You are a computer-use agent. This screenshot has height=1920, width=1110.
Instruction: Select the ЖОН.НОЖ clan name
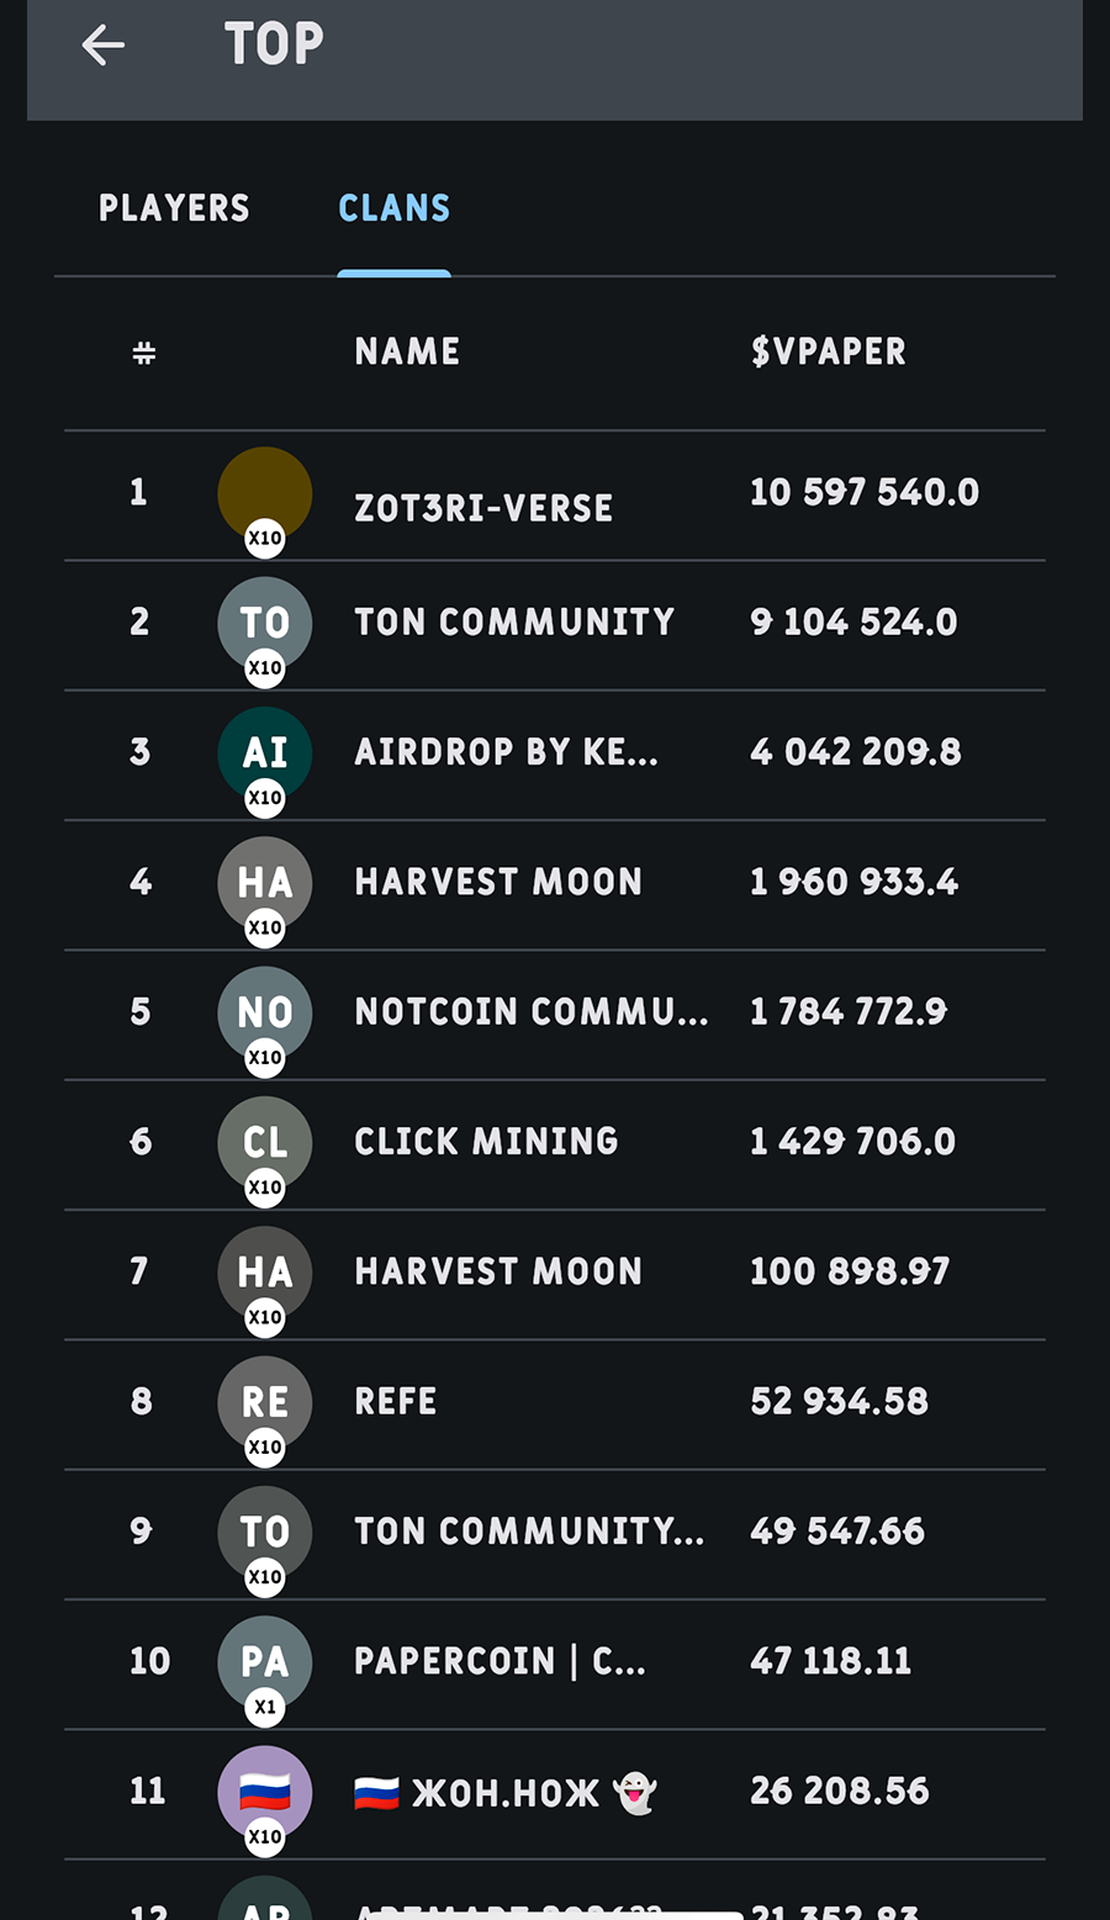point(506,1793)
